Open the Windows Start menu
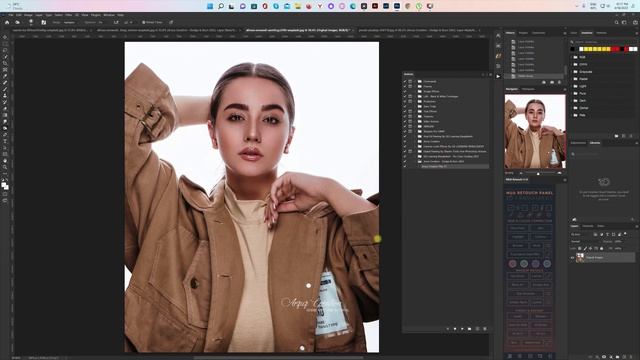 210,6
